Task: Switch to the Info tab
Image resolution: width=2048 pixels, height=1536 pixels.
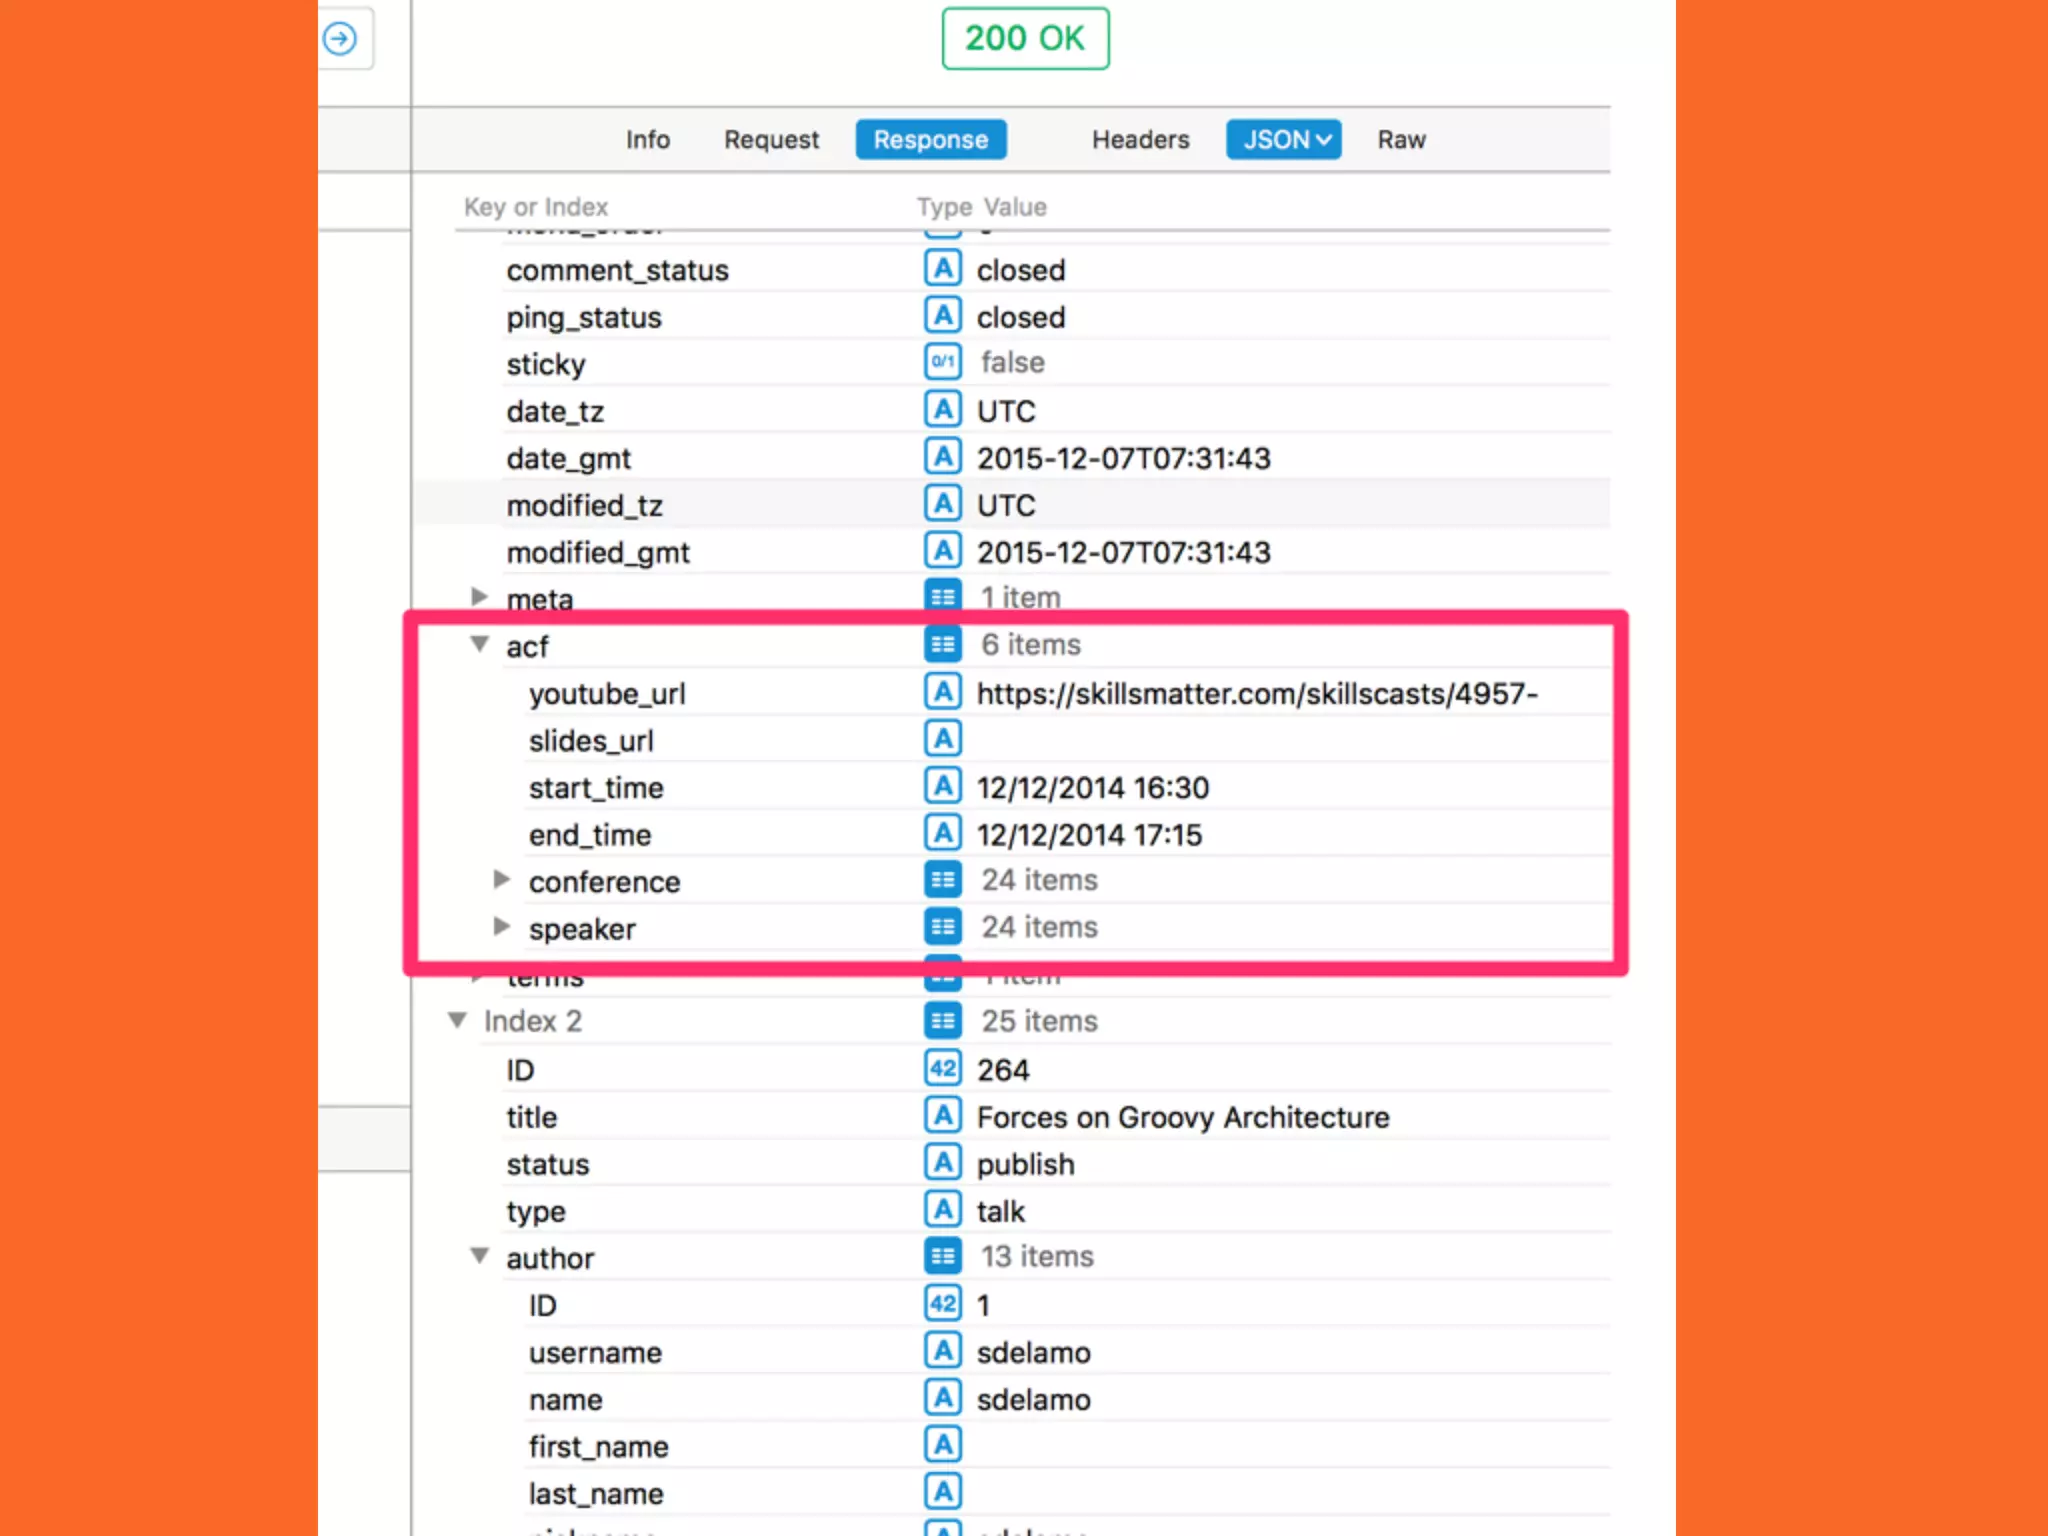Action: tap(647, 140)
